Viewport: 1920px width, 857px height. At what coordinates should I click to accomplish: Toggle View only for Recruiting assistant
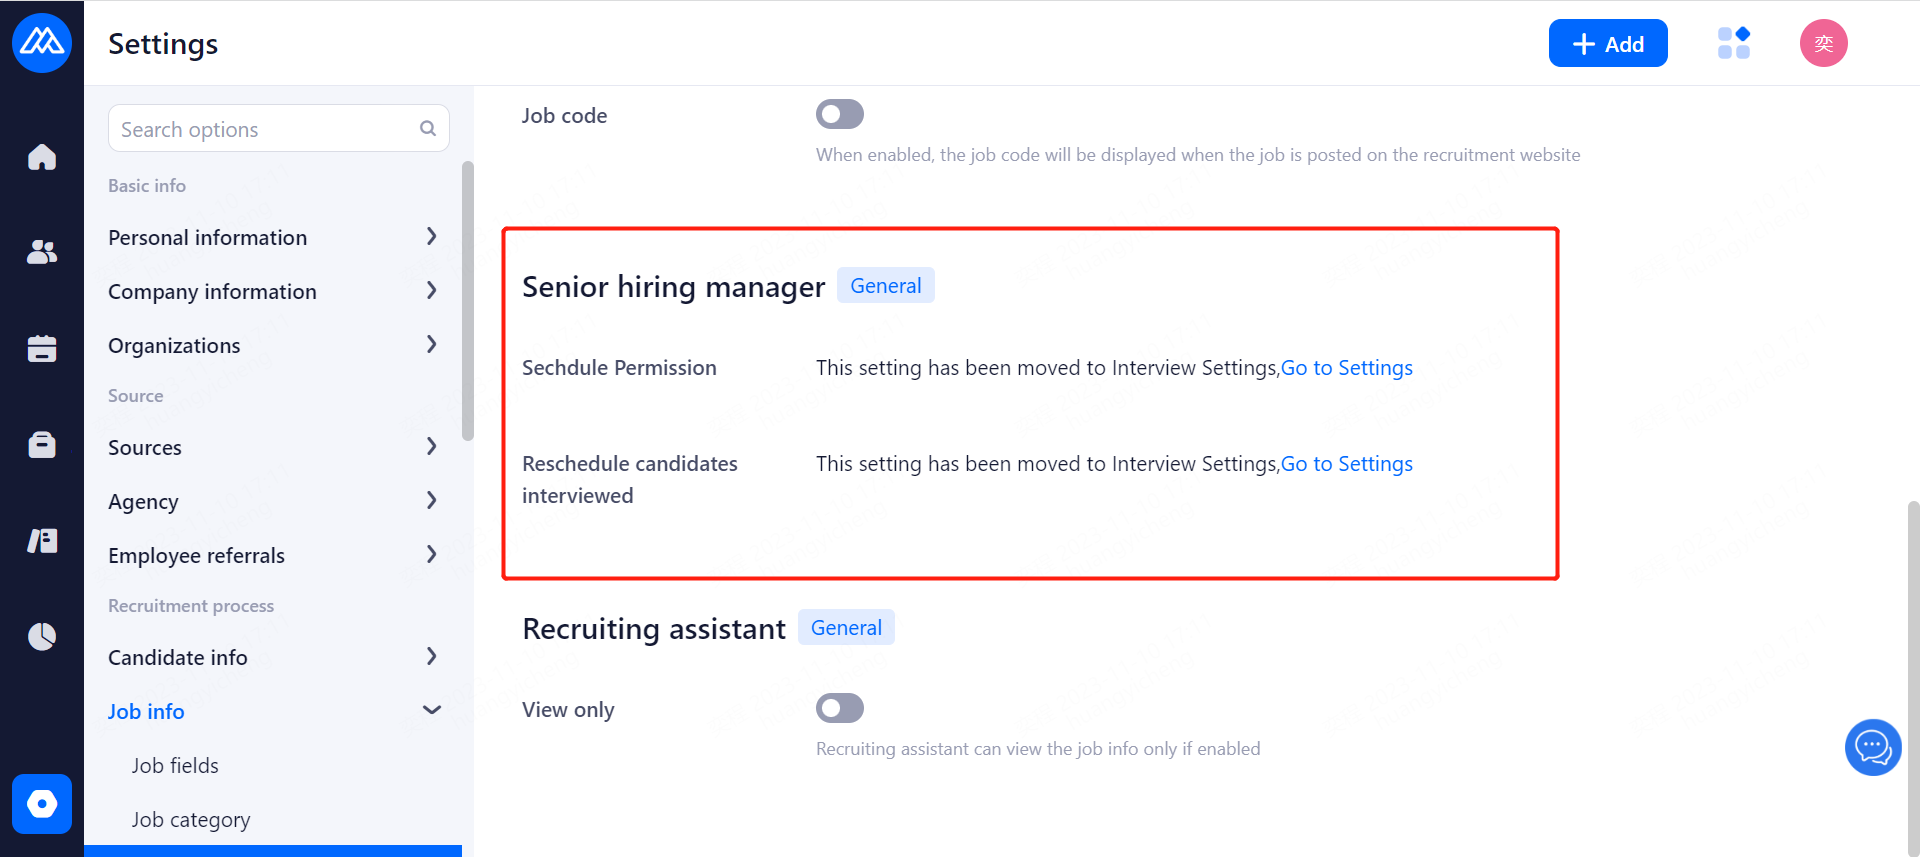coord(839,708)
